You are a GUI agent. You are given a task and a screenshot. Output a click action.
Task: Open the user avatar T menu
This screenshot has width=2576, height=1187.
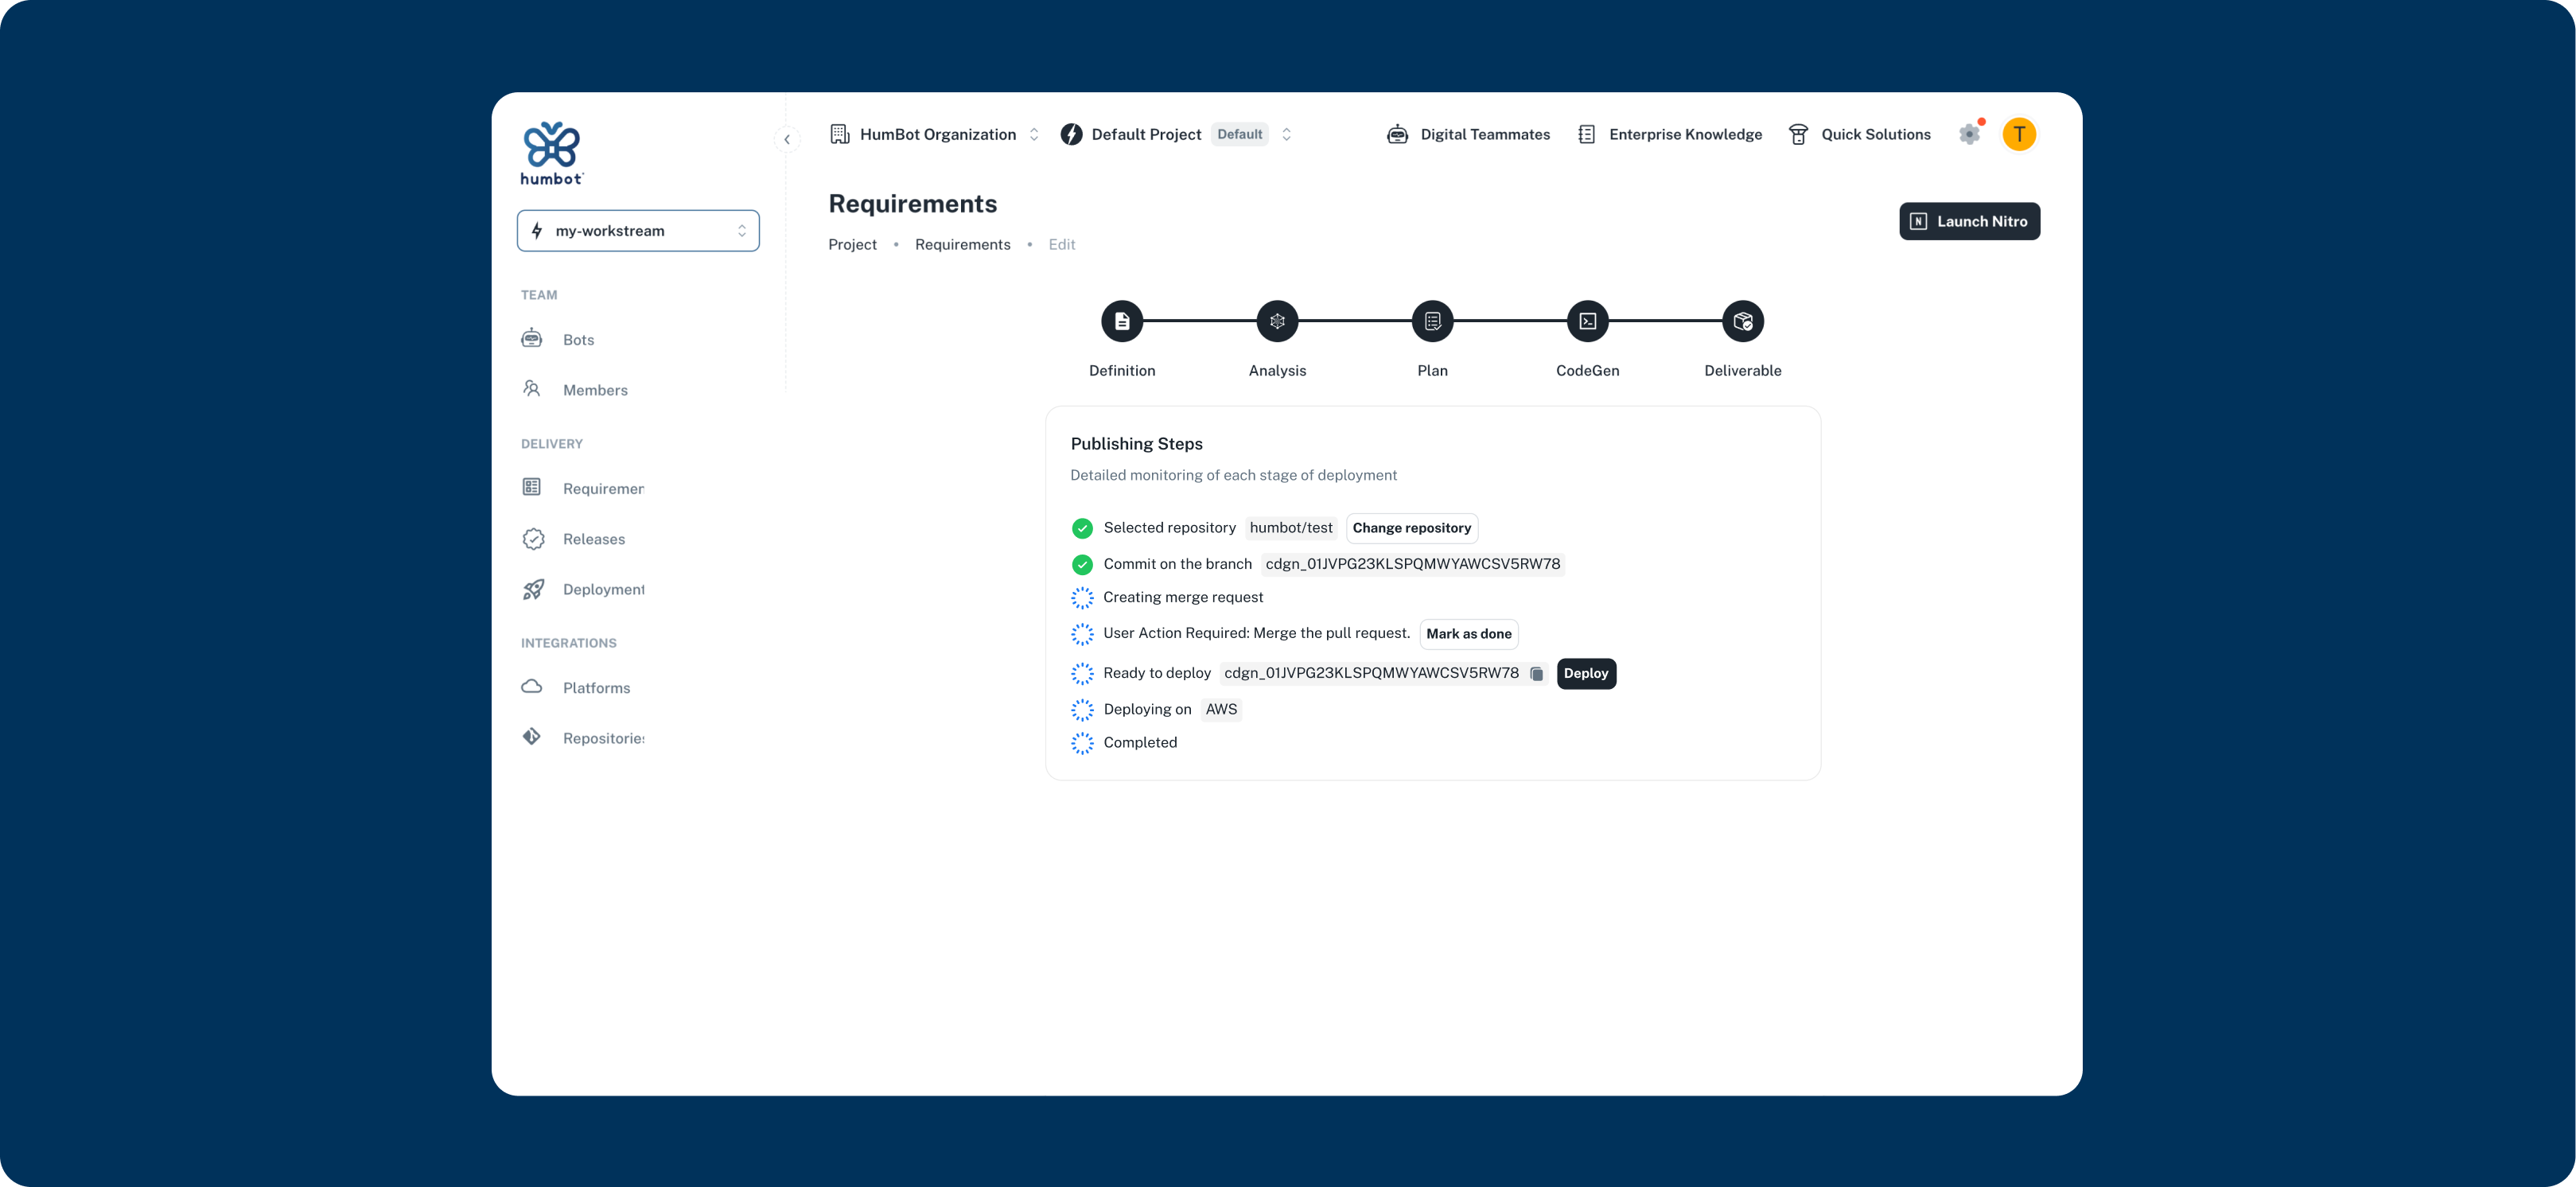pyautogui.click(x=2019, y=134)
